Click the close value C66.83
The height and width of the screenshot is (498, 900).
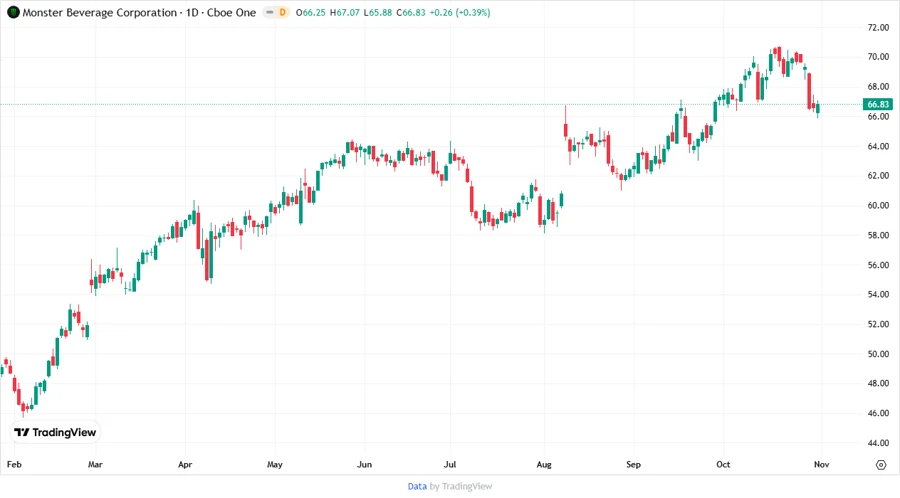click(411, 12)
